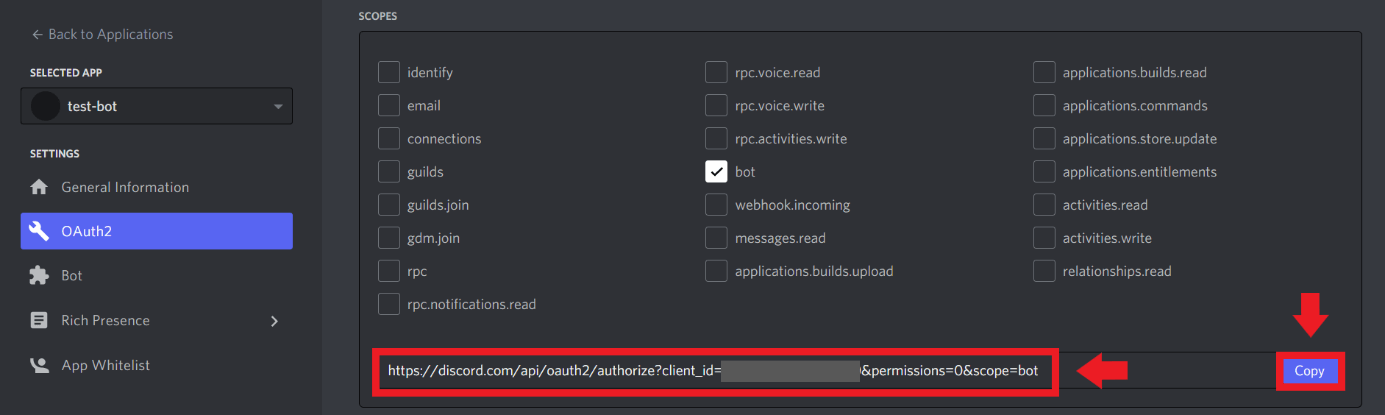Open the General Information settings page
1385x415 pixels.
tap(125, 187)
